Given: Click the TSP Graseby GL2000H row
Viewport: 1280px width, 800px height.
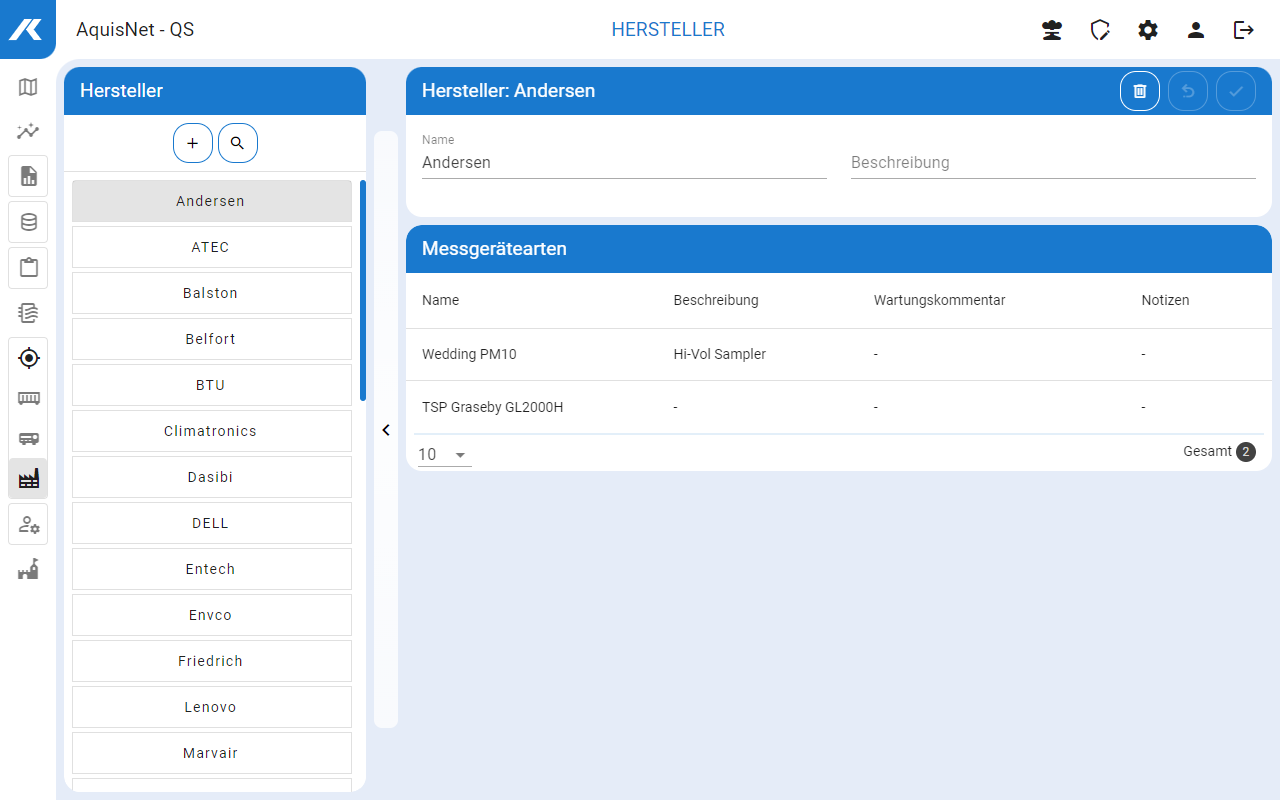Looking at the screenshot, I should (x=838, y=407).
